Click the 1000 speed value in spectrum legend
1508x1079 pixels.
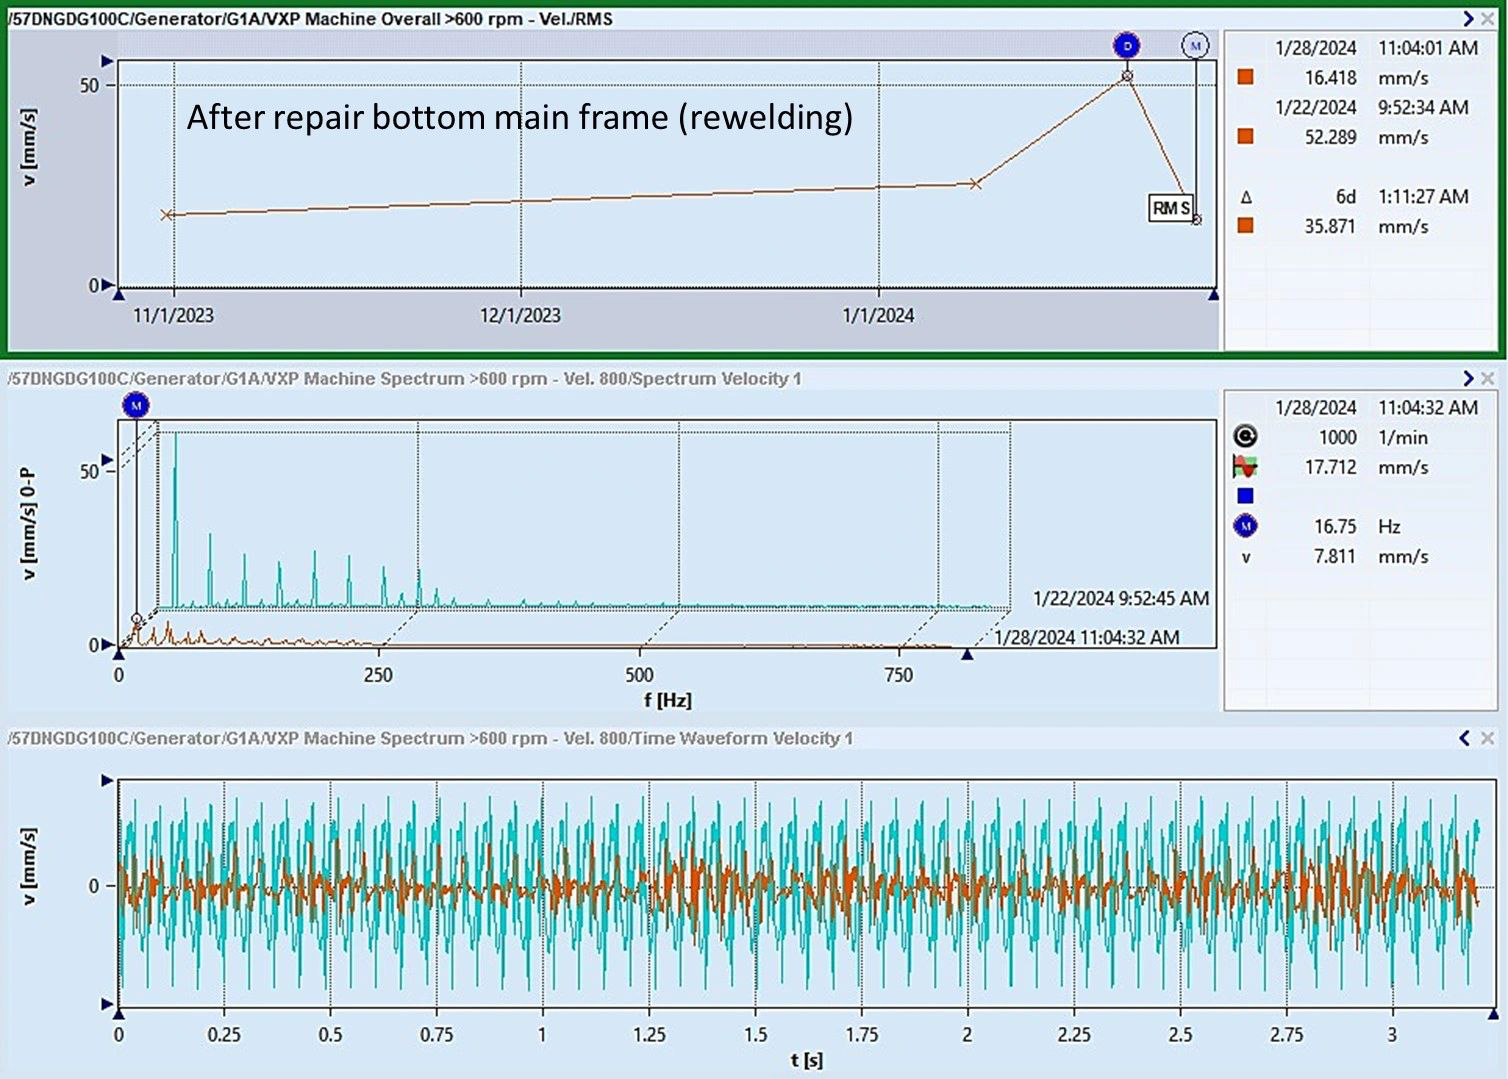(x=1338, y=437)
